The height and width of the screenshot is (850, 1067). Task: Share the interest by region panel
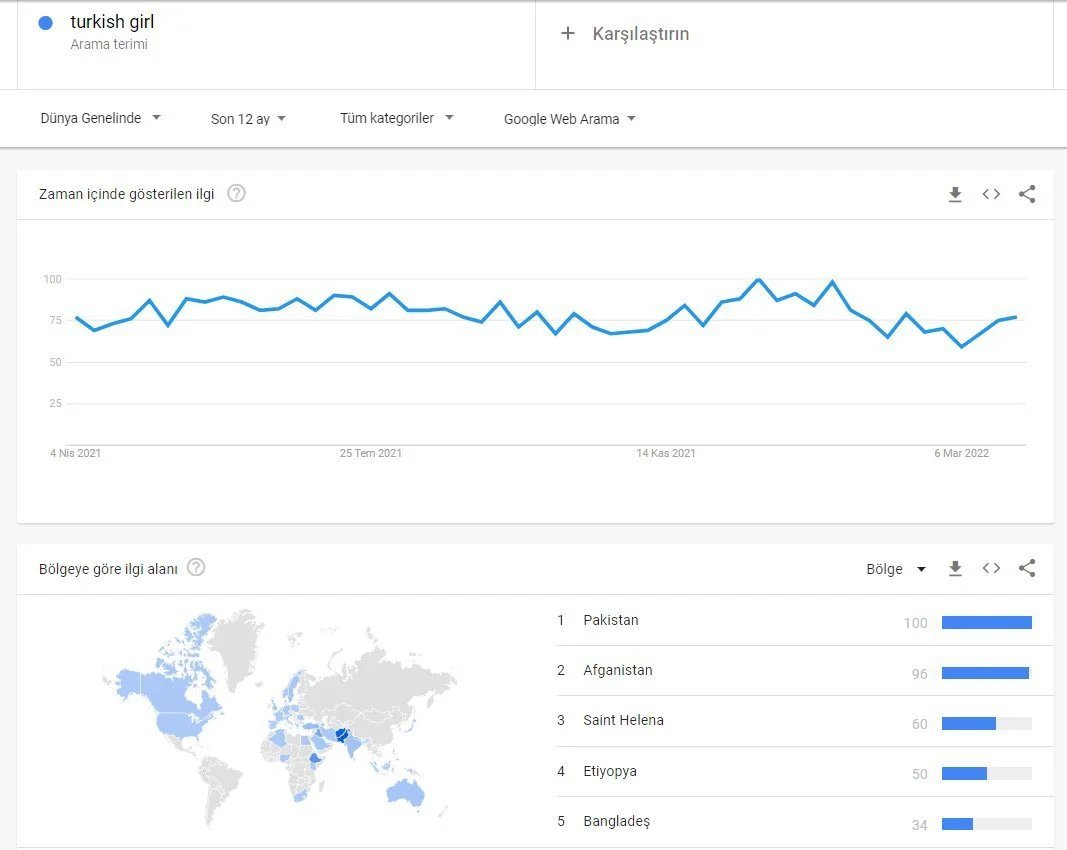coord(1027,569)
